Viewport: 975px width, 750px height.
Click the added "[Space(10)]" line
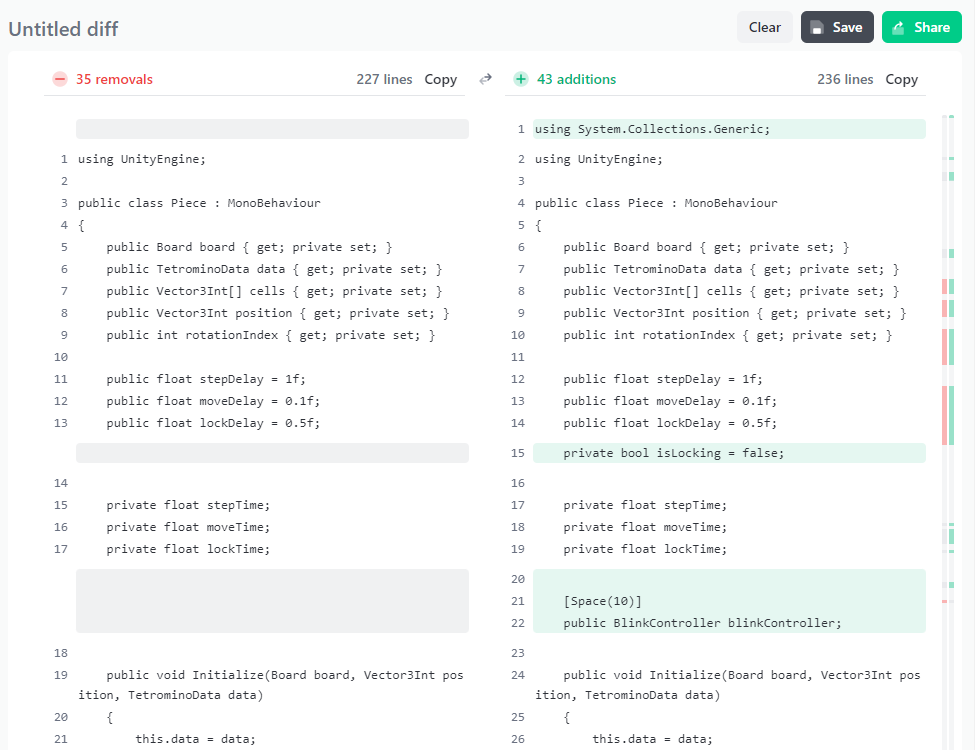click(602, 601)
